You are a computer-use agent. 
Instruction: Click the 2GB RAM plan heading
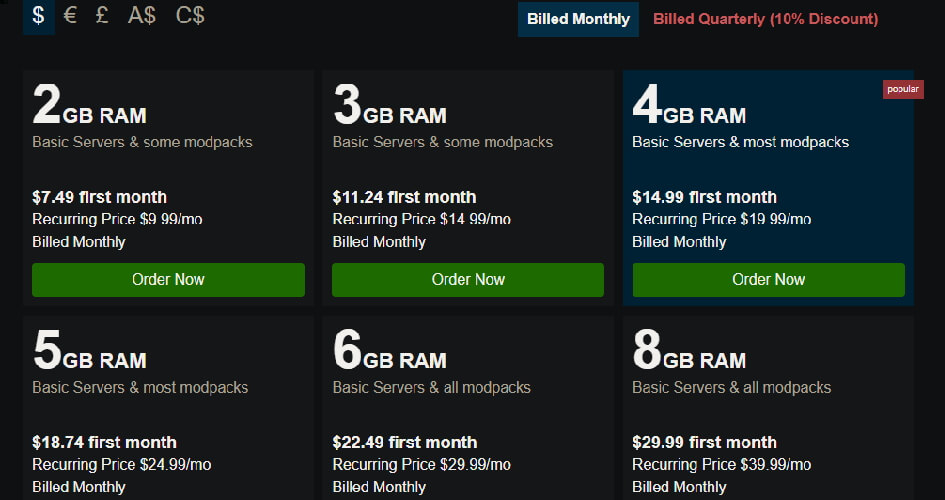89,104
